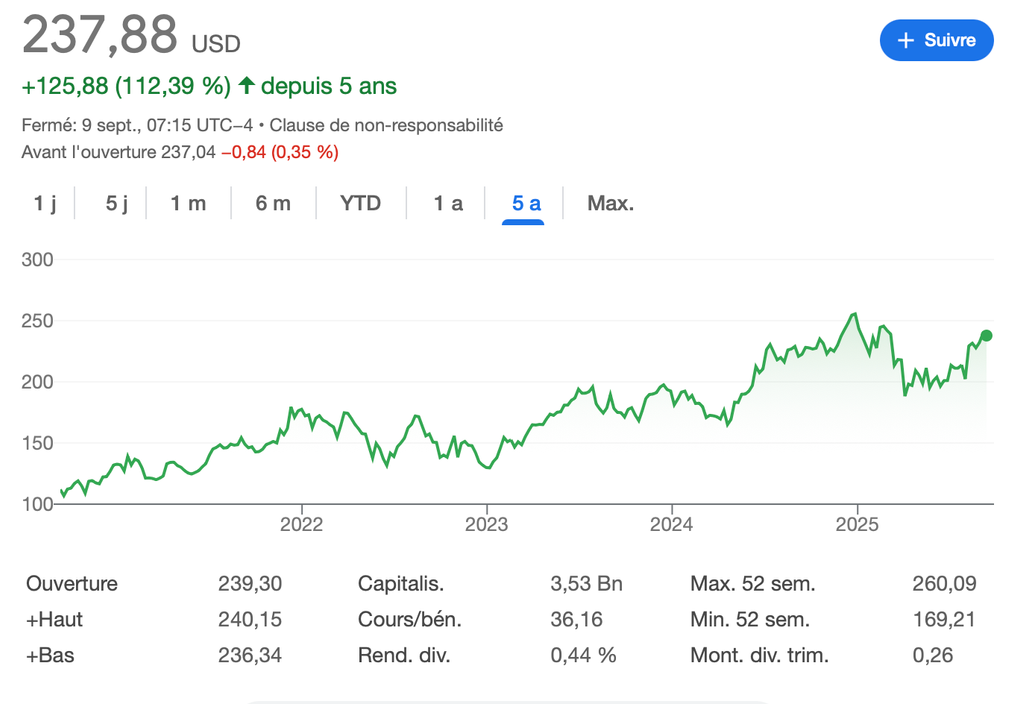Show the Max. time range

pyautogui.click(x=610, y=203)
